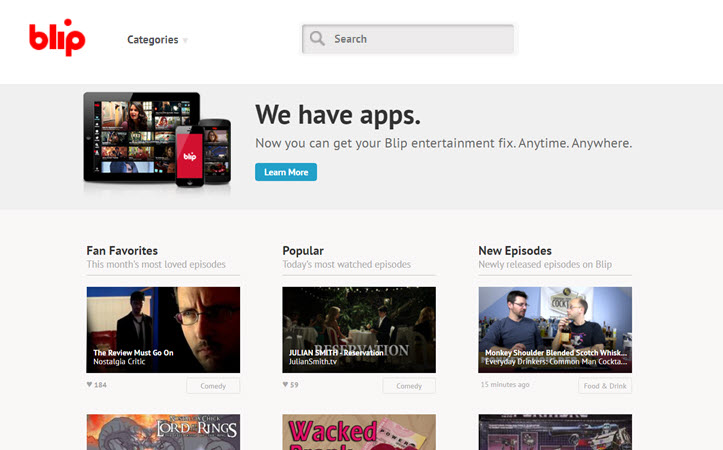Open the Wacked thumbnail
723x450 pixels.
pyautogui.click(x=359, y=432)
